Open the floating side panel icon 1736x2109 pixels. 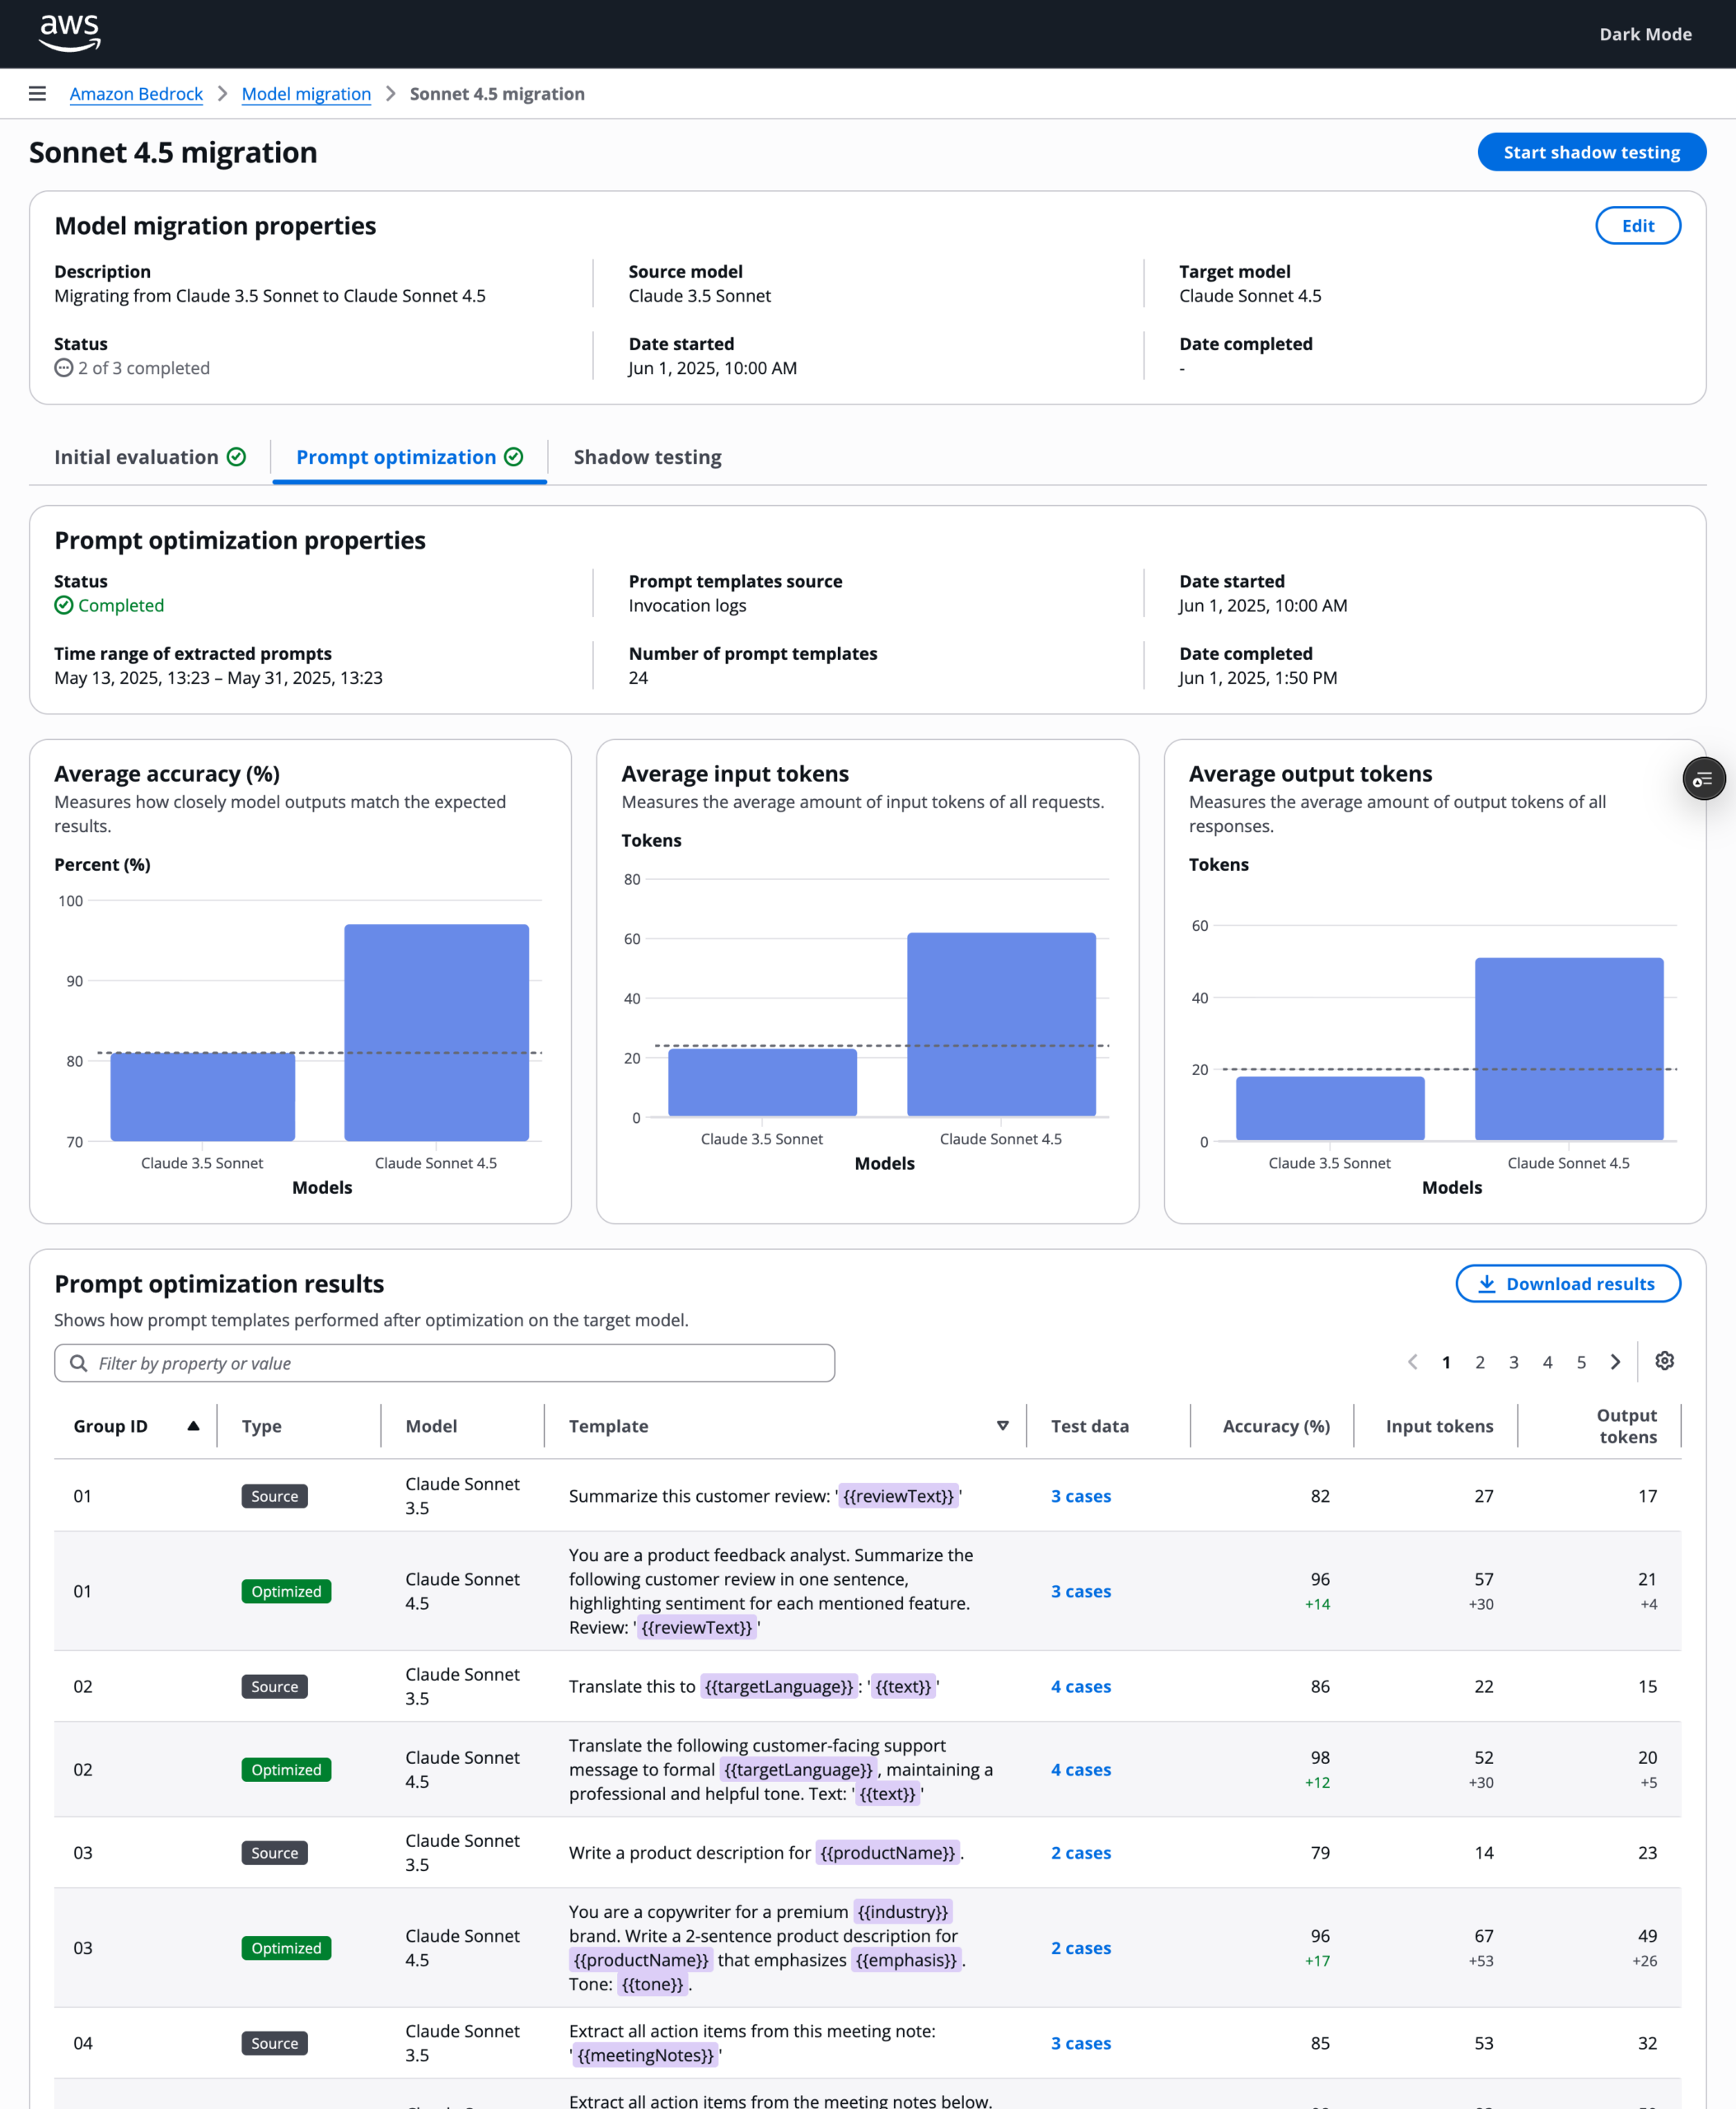click(1703, 779)
